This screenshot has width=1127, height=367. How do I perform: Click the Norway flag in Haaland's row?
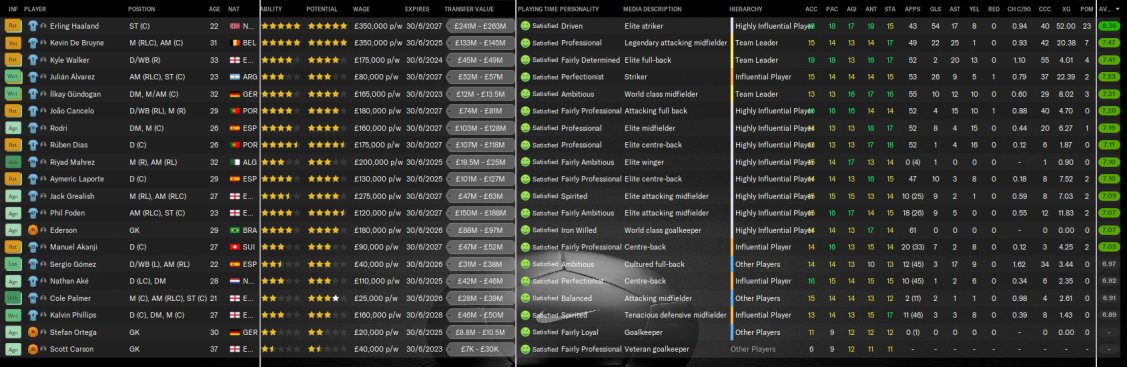(x=234, y=26)
